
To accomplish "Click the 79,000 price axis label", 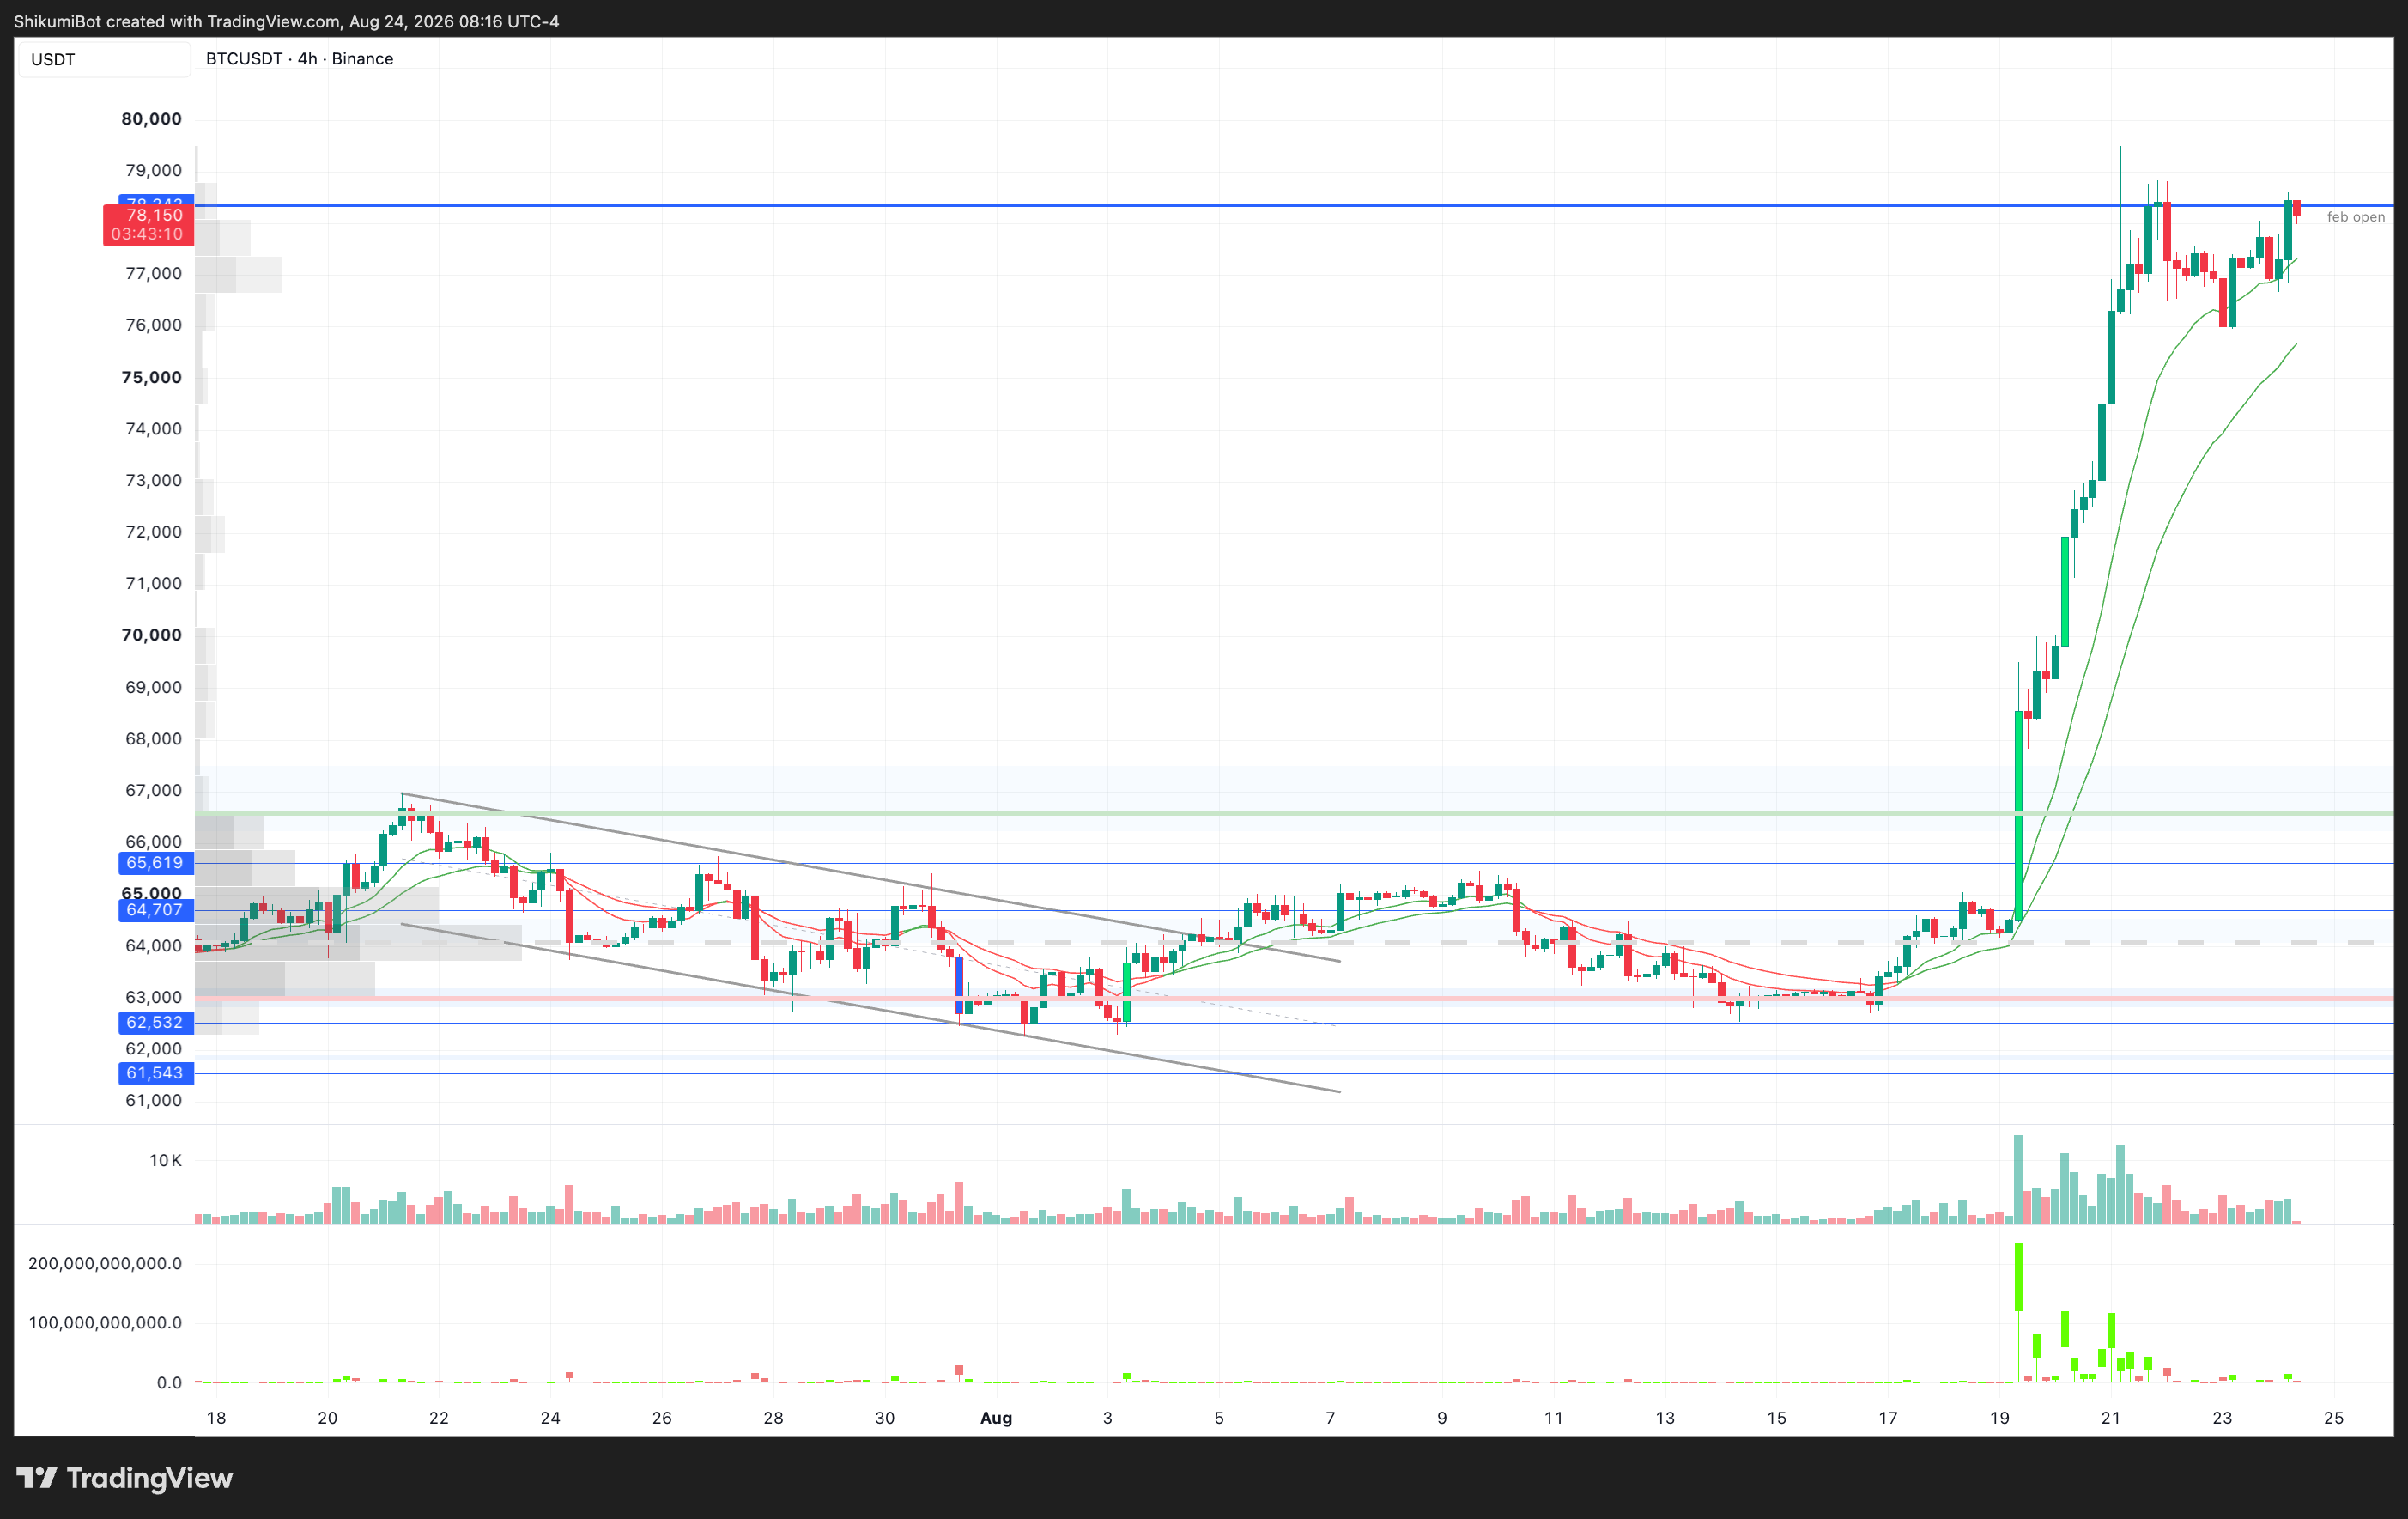I will (x=154, y=170).
